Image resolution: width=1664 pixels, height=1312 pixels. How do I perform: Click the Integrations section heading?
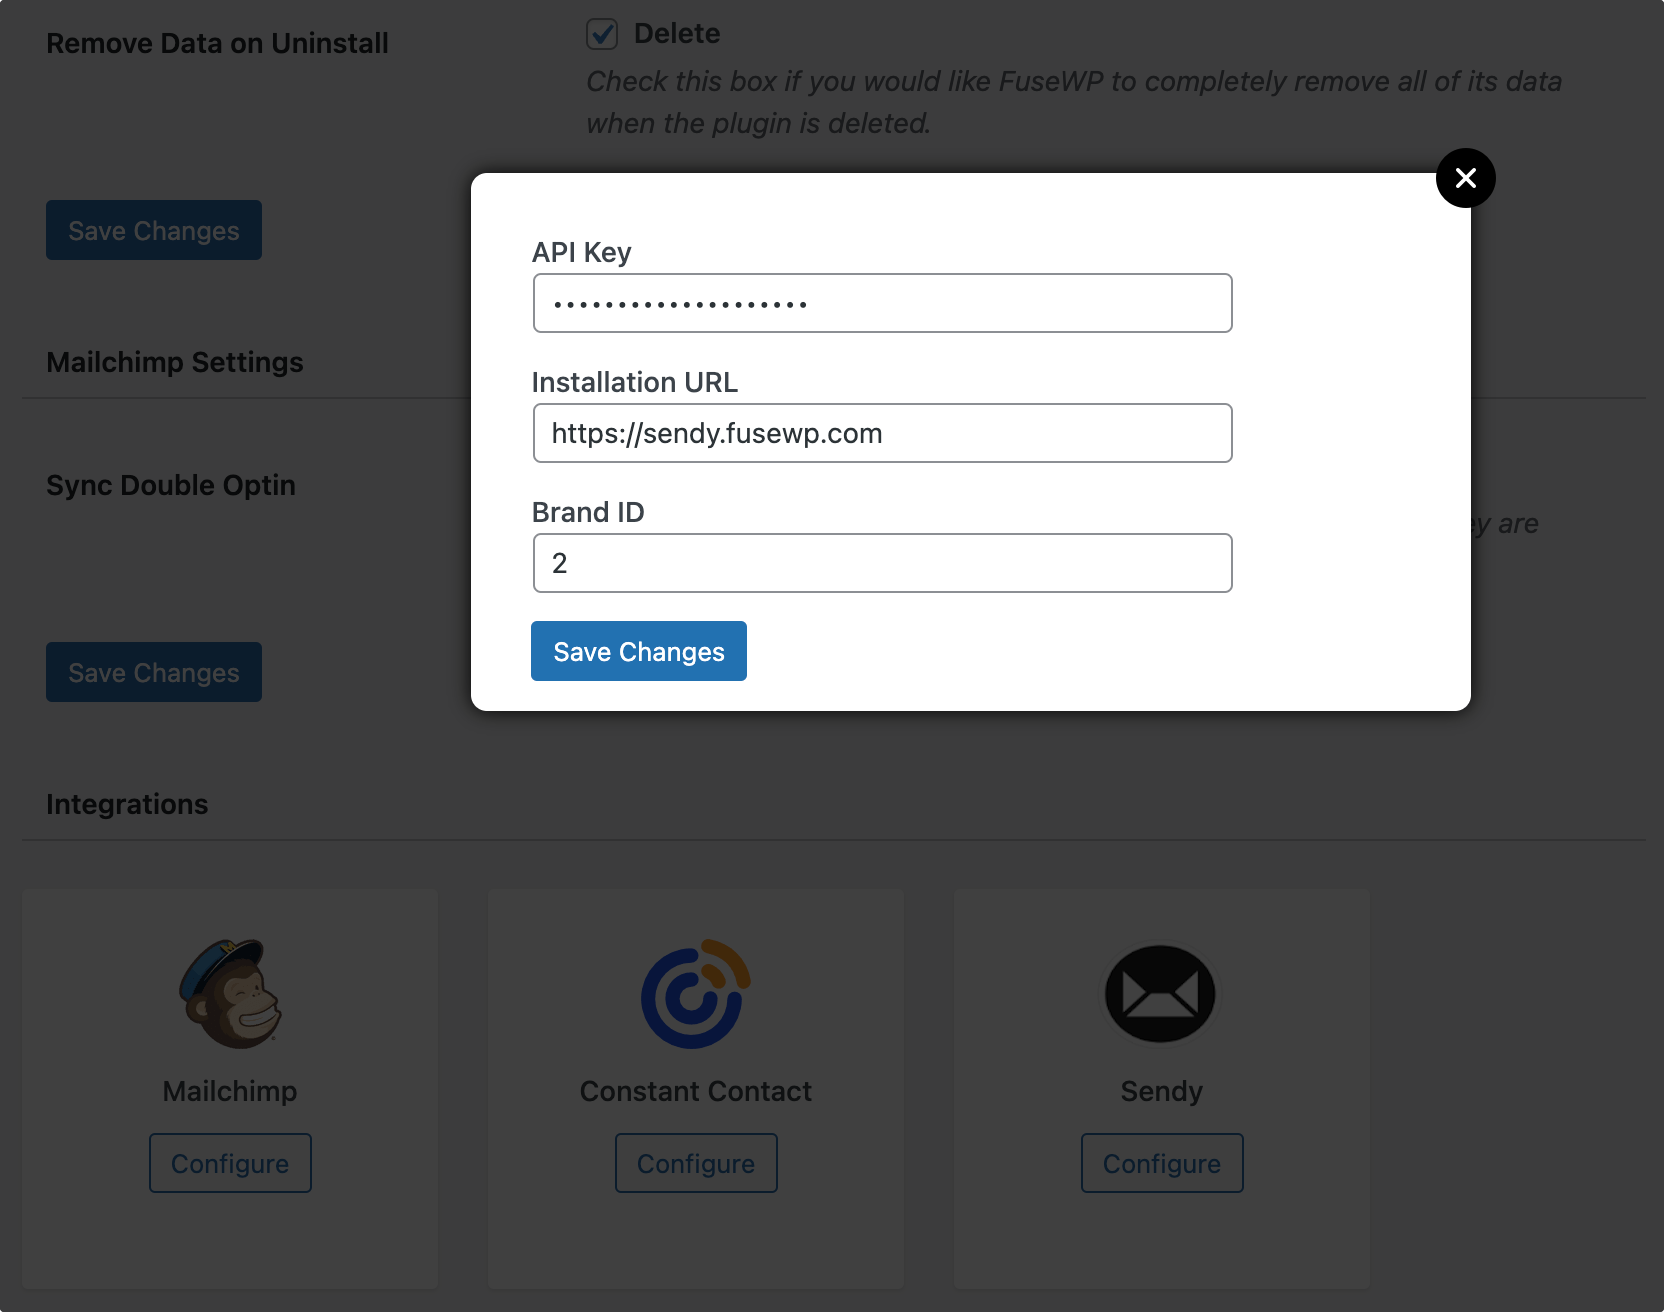127,804
